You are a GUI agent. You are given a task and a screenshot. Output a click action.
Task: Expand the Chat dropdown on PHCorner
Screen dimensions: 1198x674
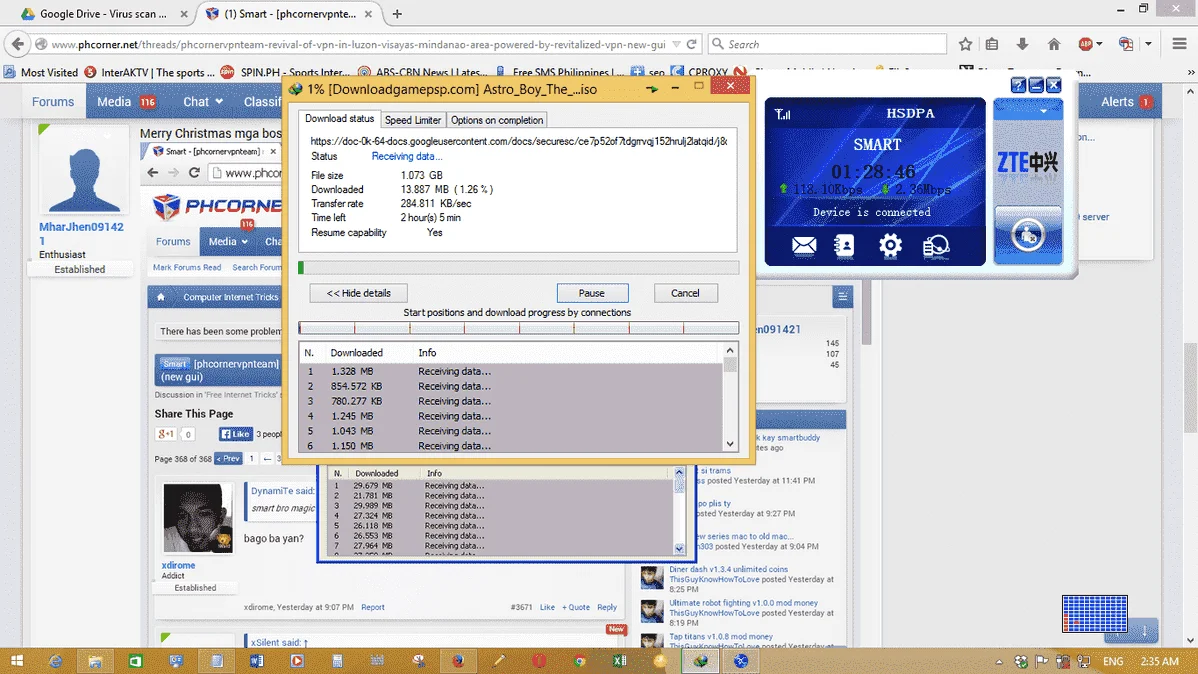(x=202, y=102)
